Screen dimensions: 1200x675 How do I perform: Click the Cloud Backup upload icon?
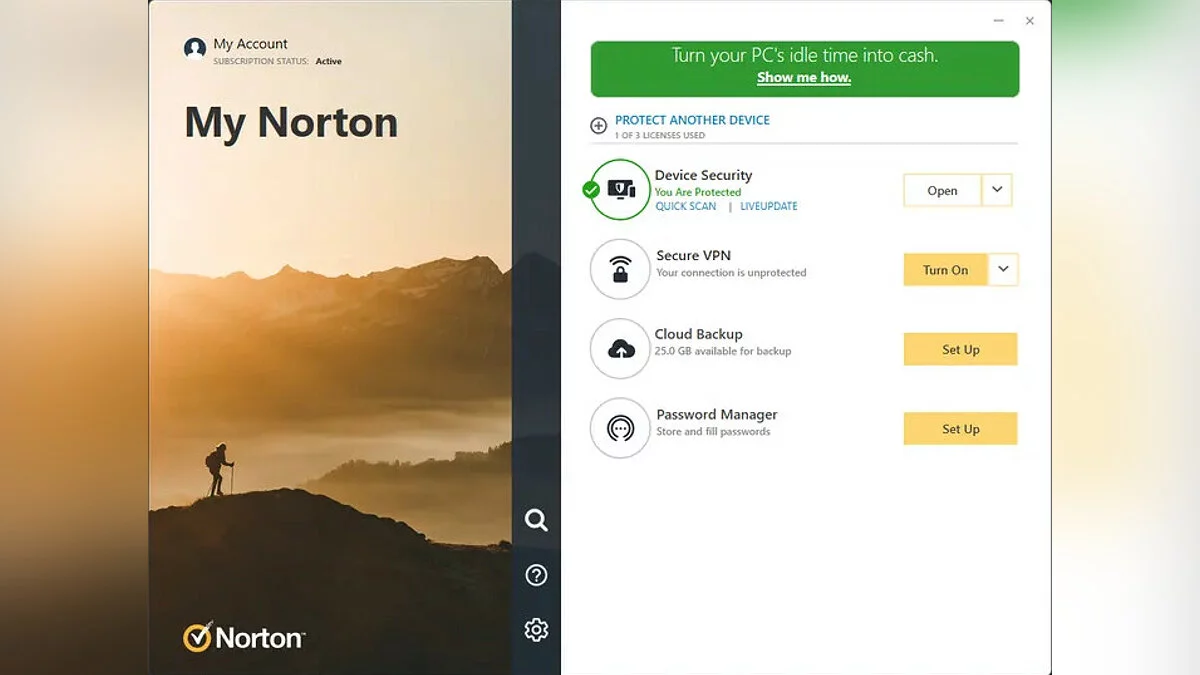pyautogui.click(x=620, y=349)
